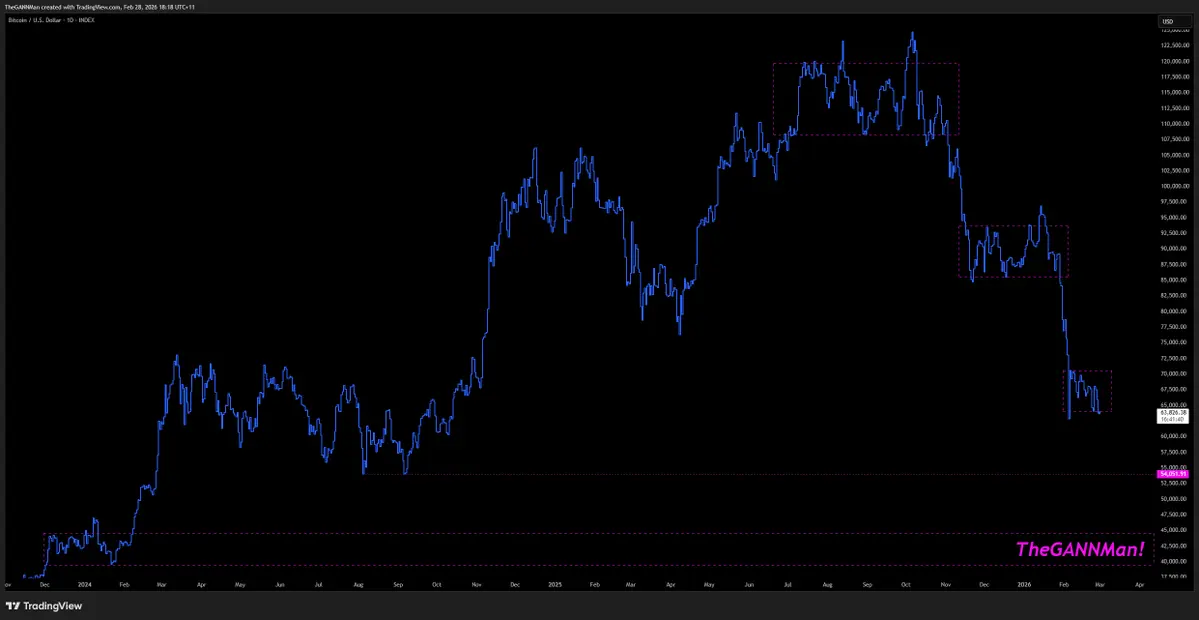Click the 90,000.00 price axis label
The height and width of the screenshot is (620, 1199).
1173,249
